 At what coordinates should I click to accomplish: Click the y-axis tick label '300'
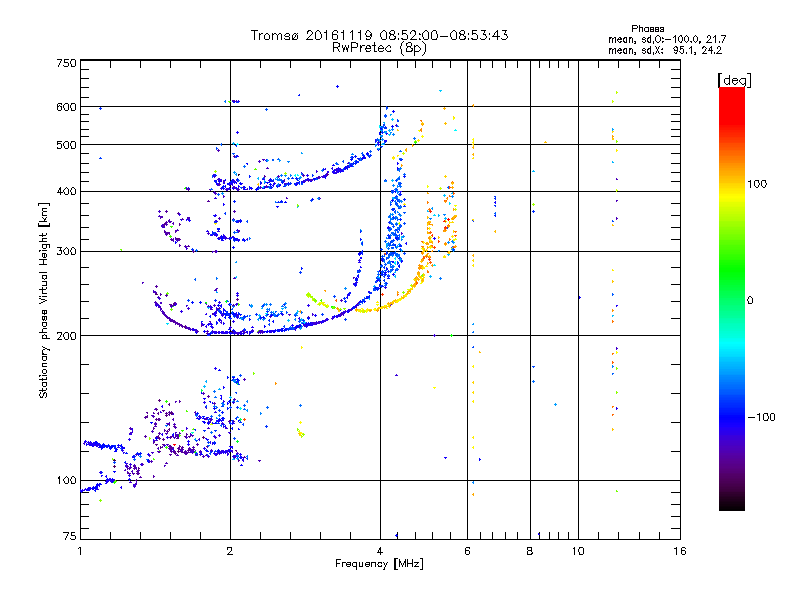(67, 252)
